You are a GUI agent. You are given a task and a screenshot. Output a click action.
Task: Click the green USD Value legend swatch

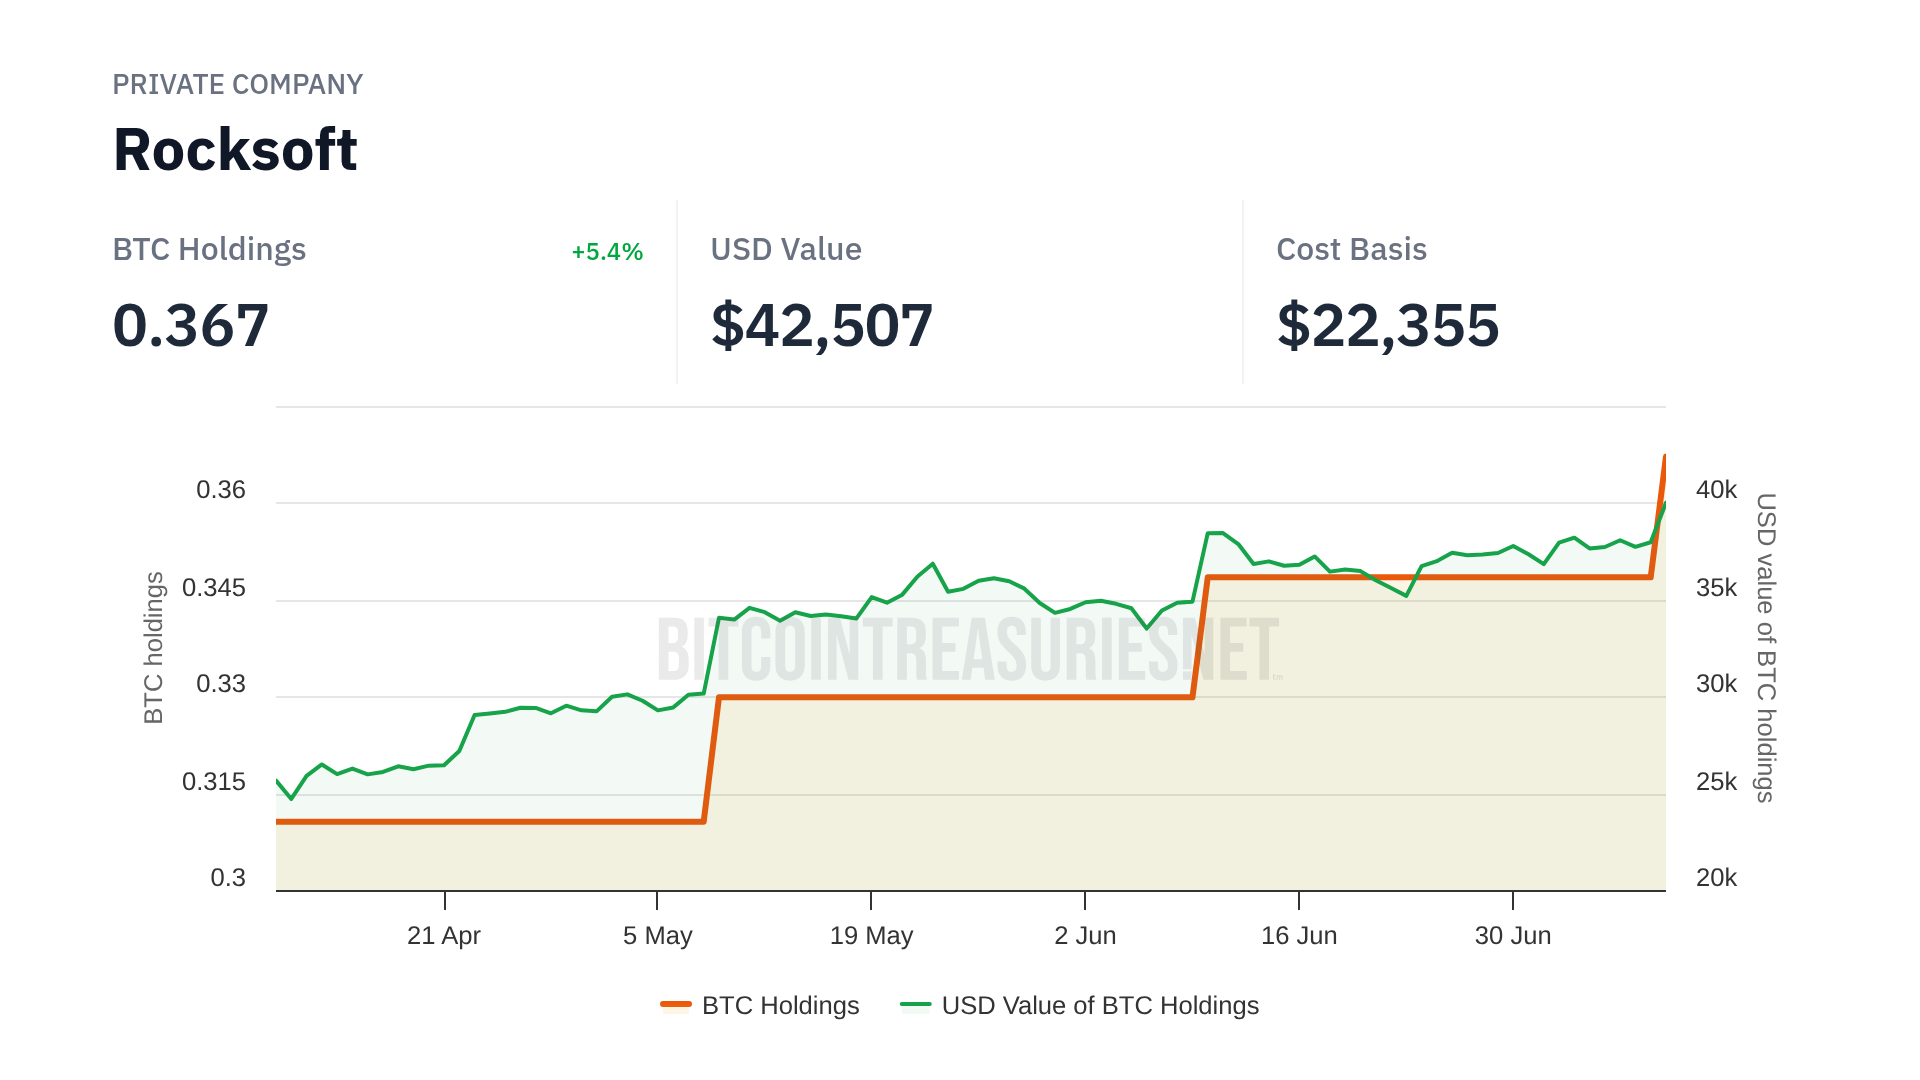[x=915, y=1005]
